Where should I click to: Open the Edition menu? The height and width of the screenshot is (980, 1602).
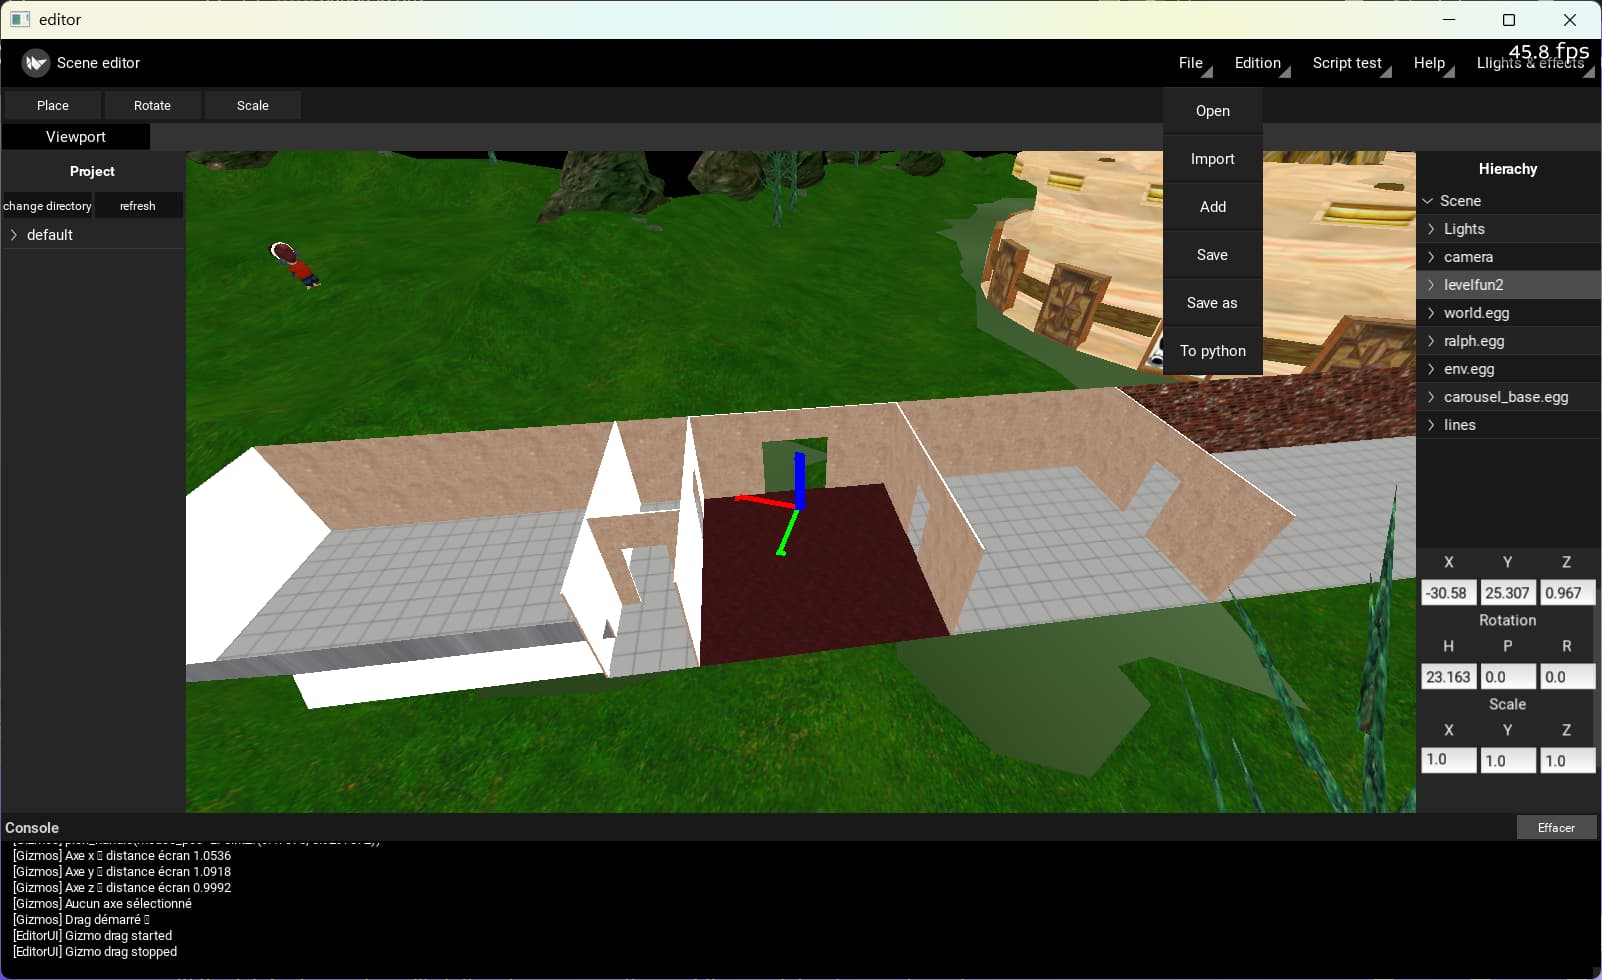tap(1257, 63)
